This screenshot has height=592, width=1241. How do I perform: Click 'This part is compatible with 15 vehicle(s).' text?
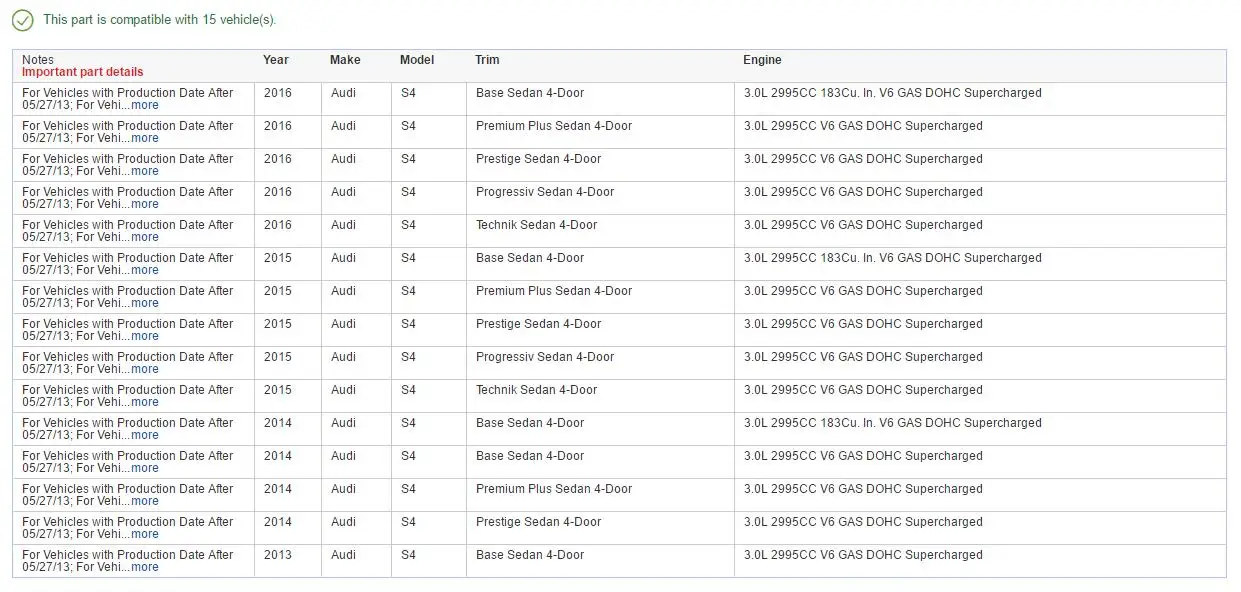click(x=160, y=20)
